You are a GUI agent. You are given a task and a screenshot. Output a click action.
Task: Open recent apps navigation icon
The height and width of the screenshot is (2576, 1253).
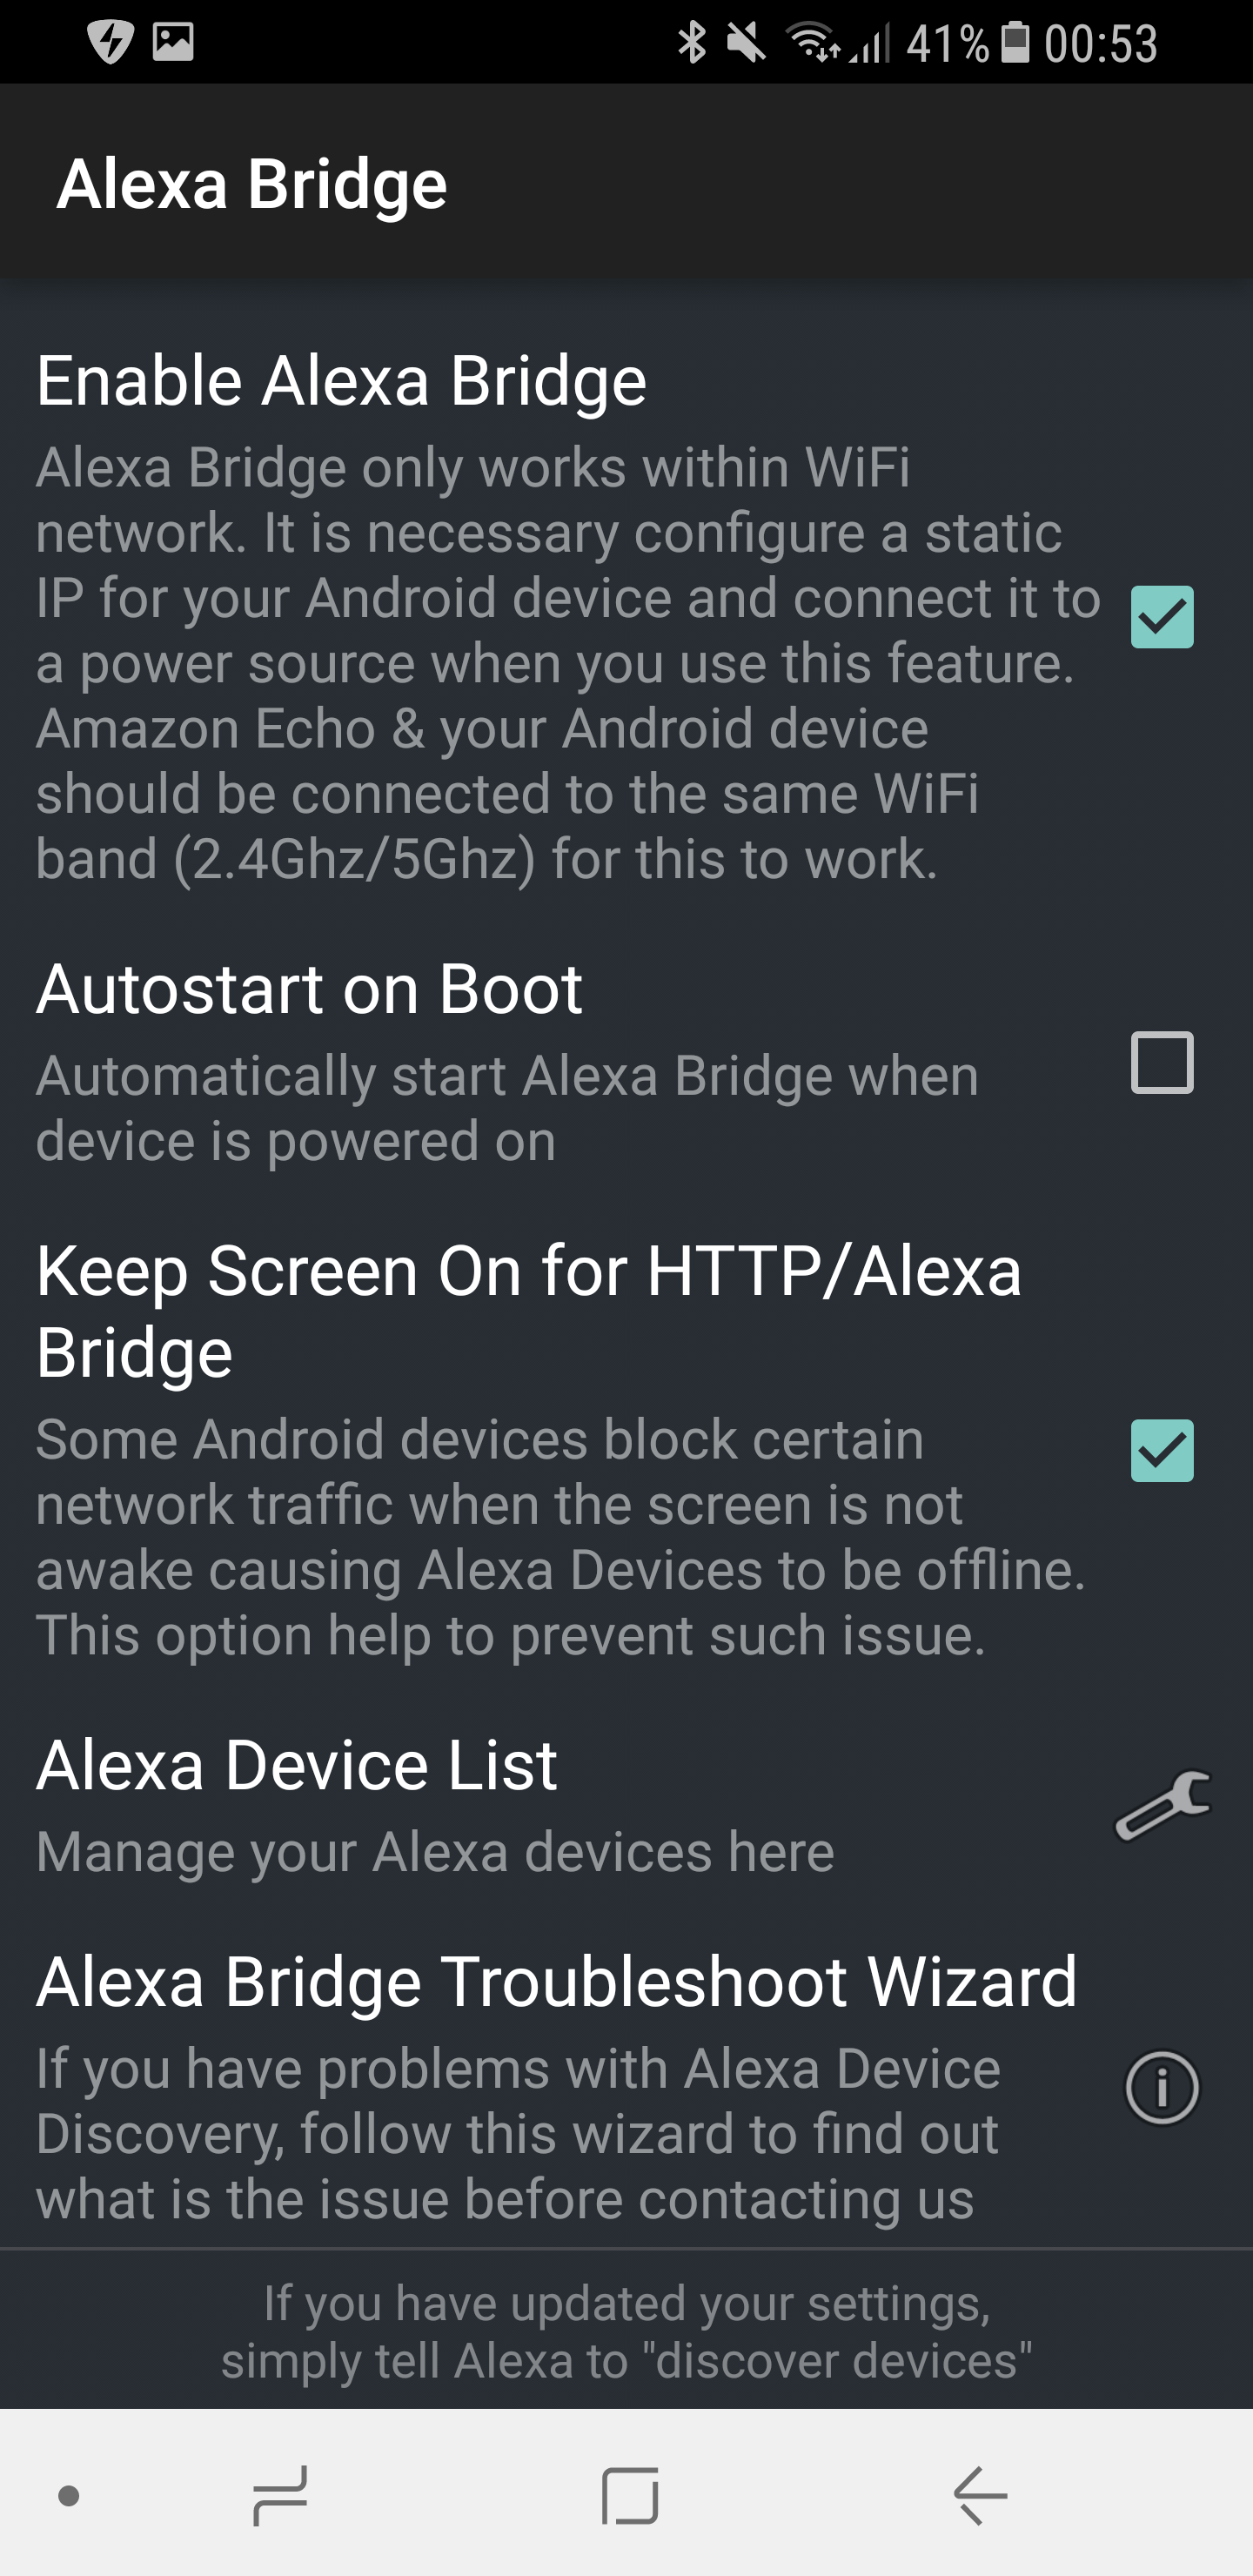click(280, 2495)
